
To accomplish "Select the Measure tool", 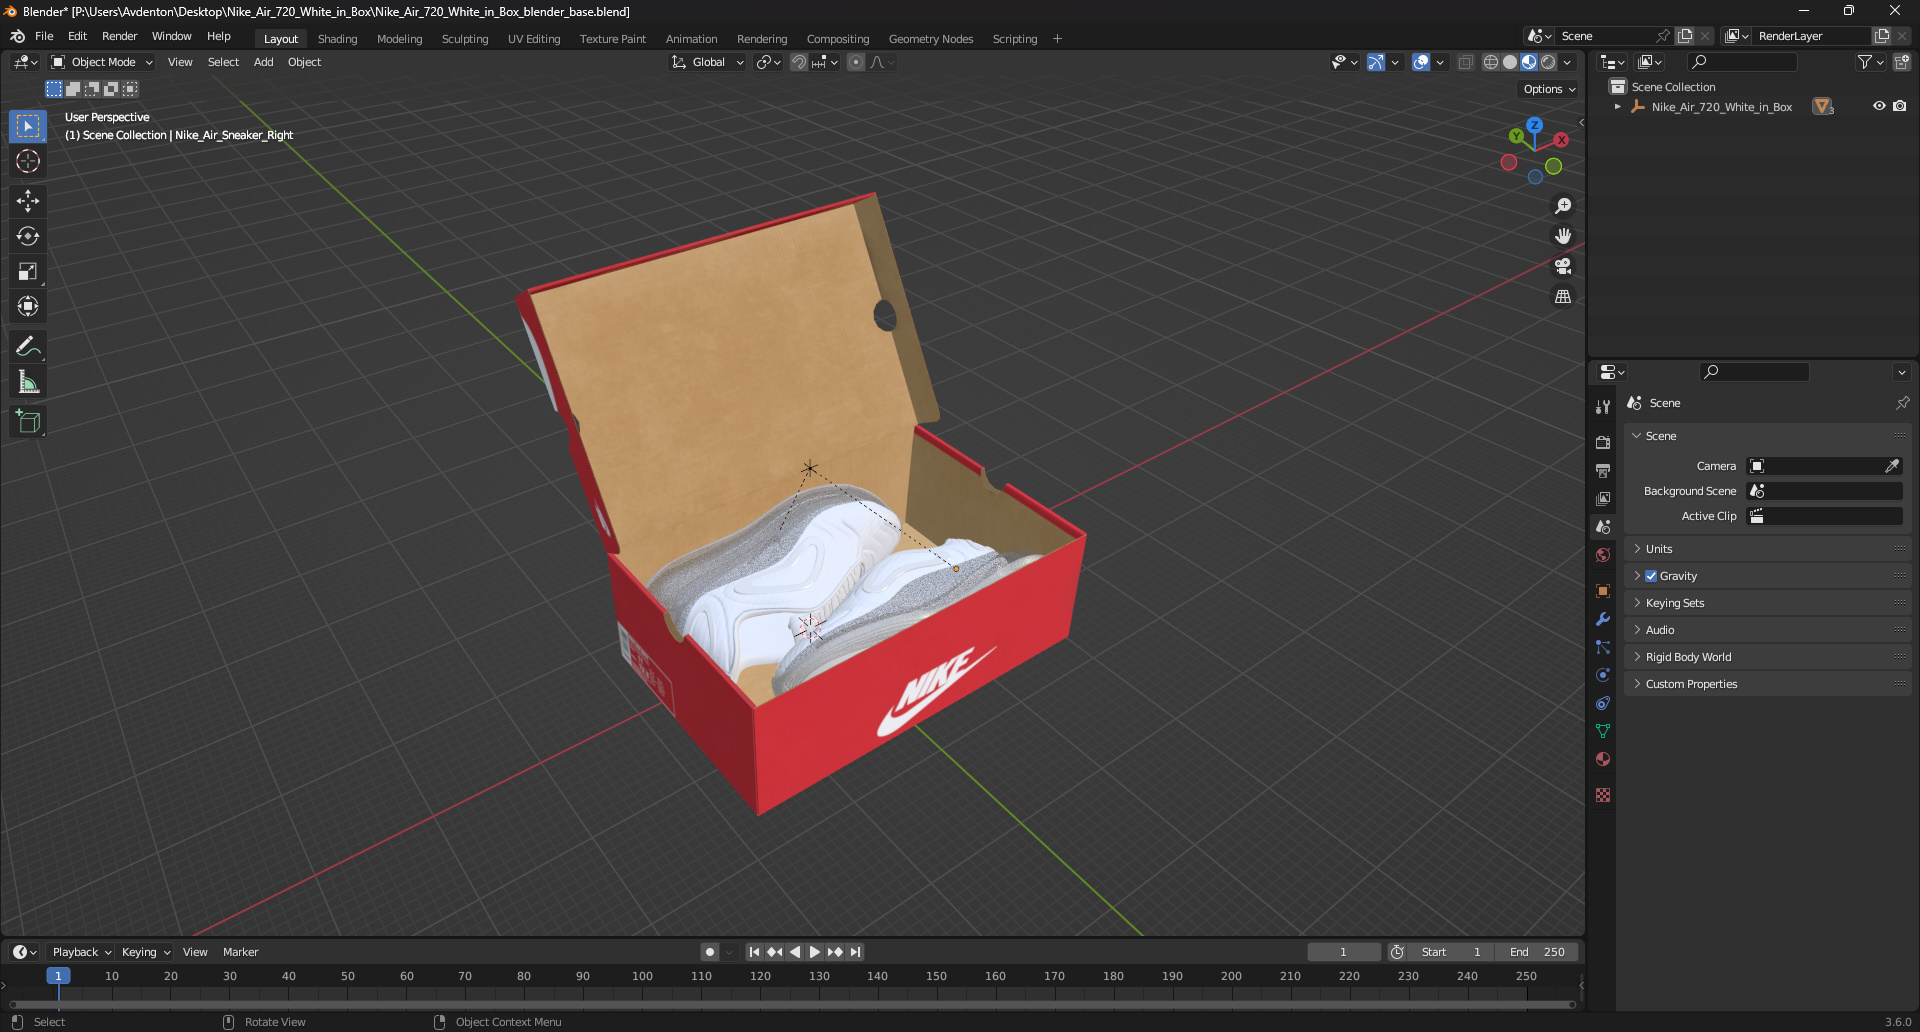I will coord(28,381).
